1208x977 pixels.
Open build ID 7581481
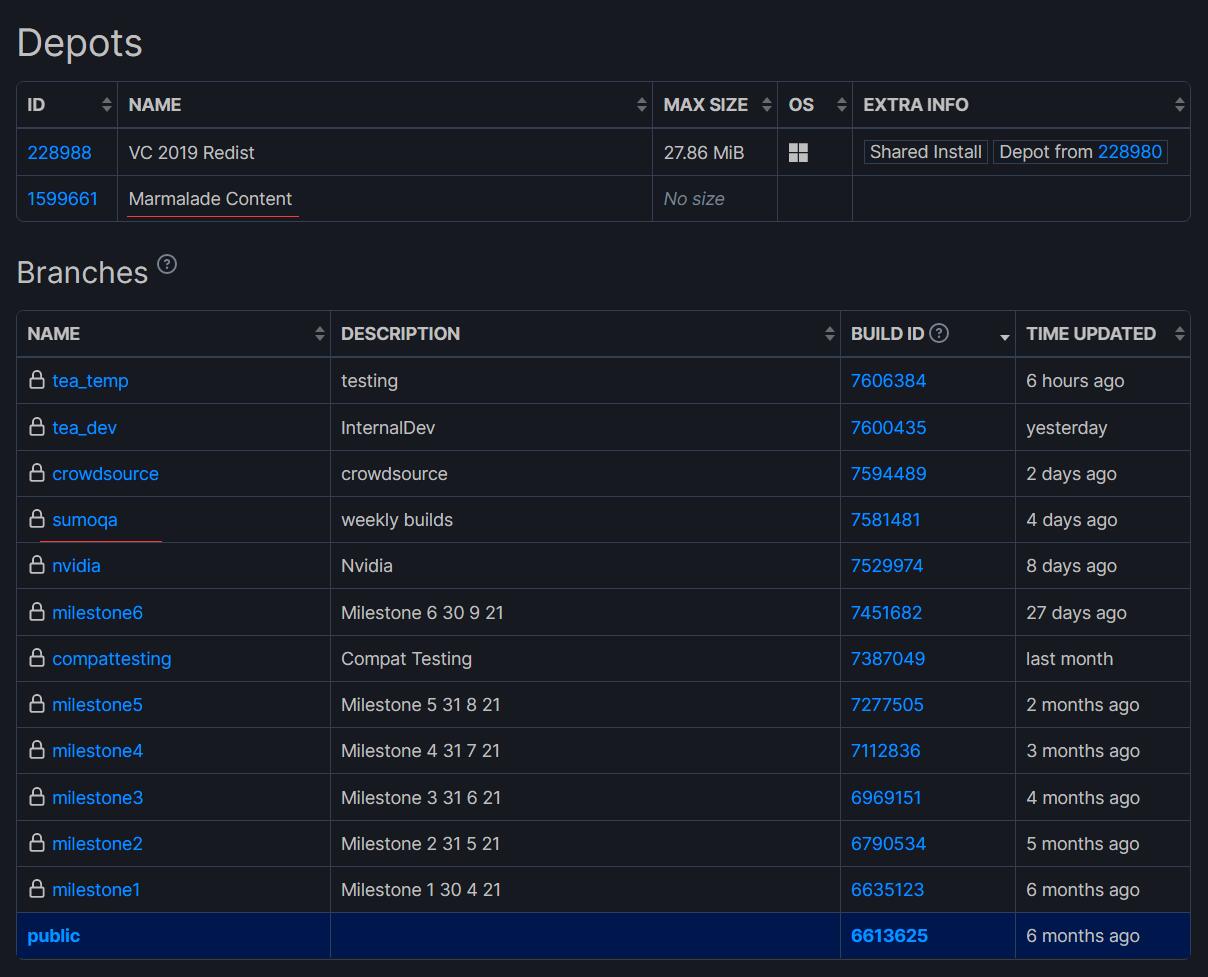tap(885, 519)
